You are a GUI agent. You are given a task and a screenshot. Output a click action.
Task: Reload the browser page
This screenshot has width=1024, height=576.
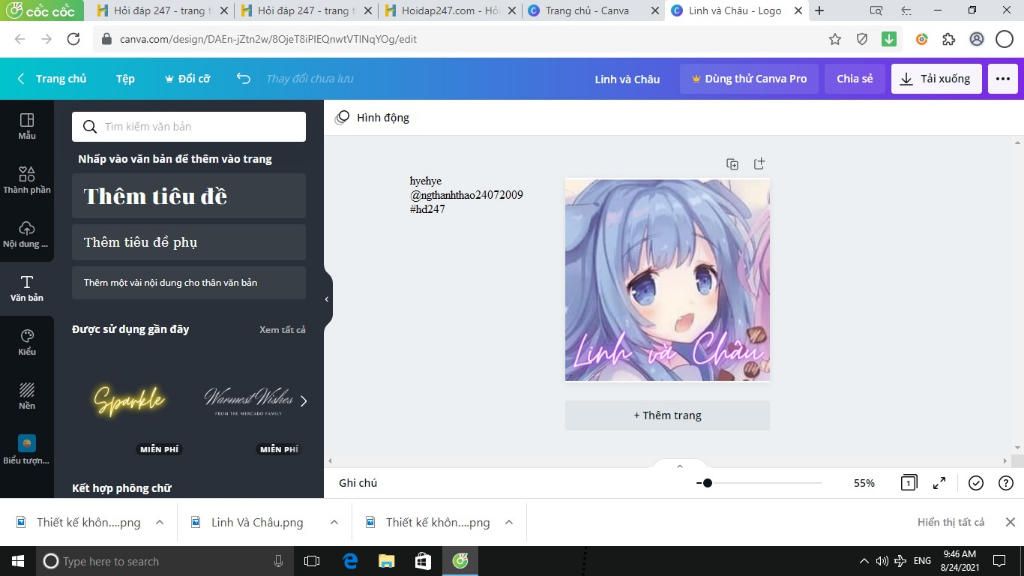tap(73, 39)
